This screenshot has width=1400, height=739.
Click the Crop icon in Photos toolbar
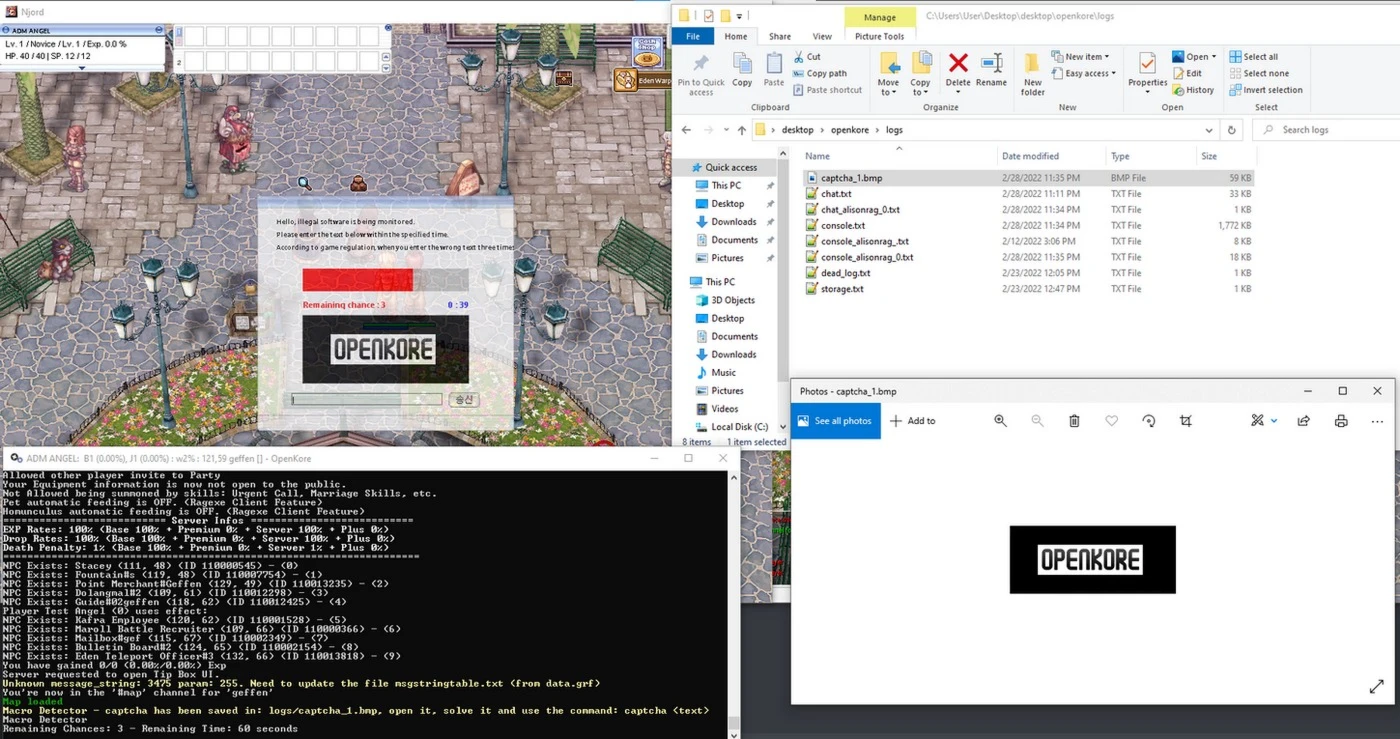click(x=1186, y=421)
